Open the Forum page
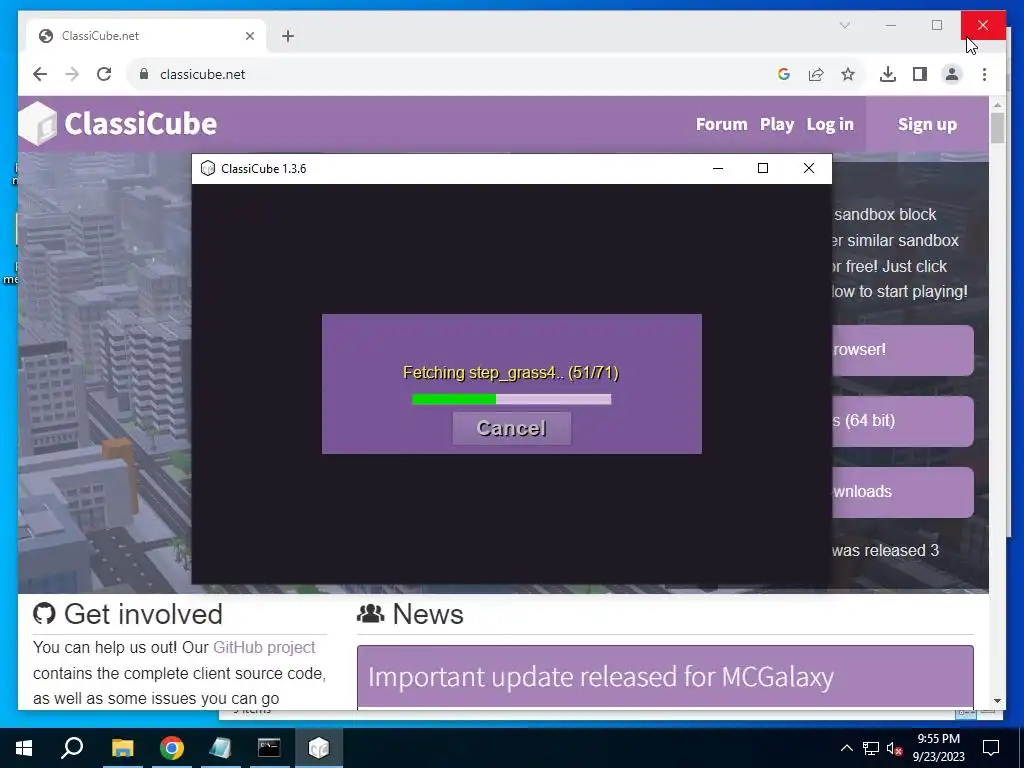This screenshot has height=768, width=1024. (721, 124)
